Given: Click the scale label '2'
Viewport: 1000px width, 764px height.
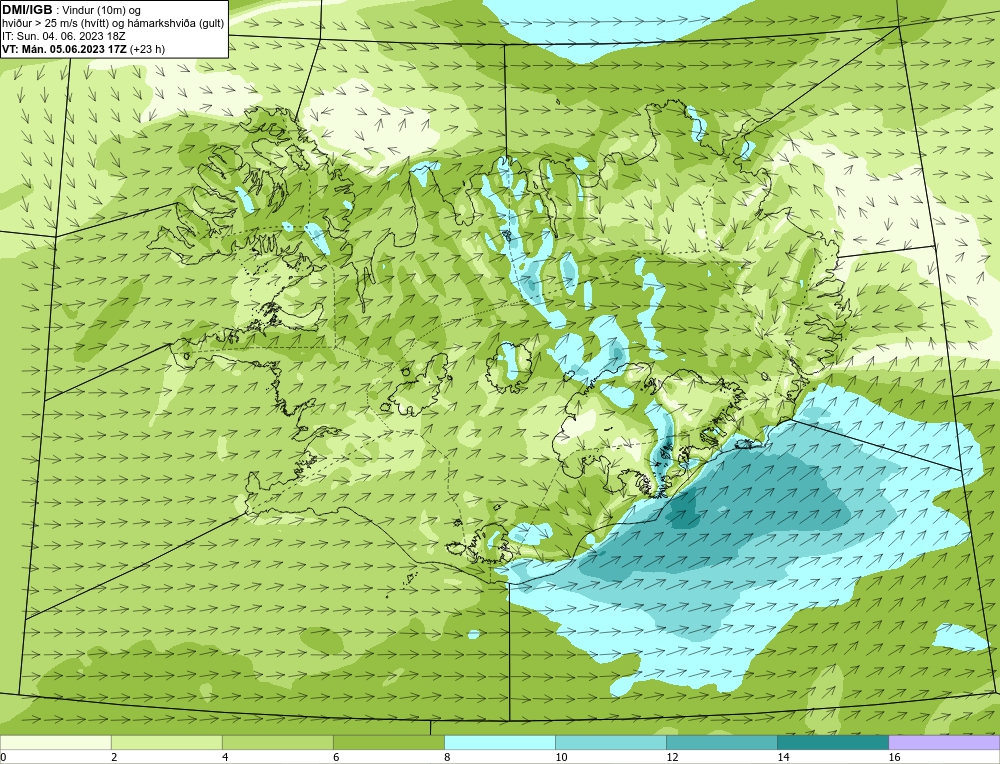Looking at the screenshot, I should pos(114,757).
